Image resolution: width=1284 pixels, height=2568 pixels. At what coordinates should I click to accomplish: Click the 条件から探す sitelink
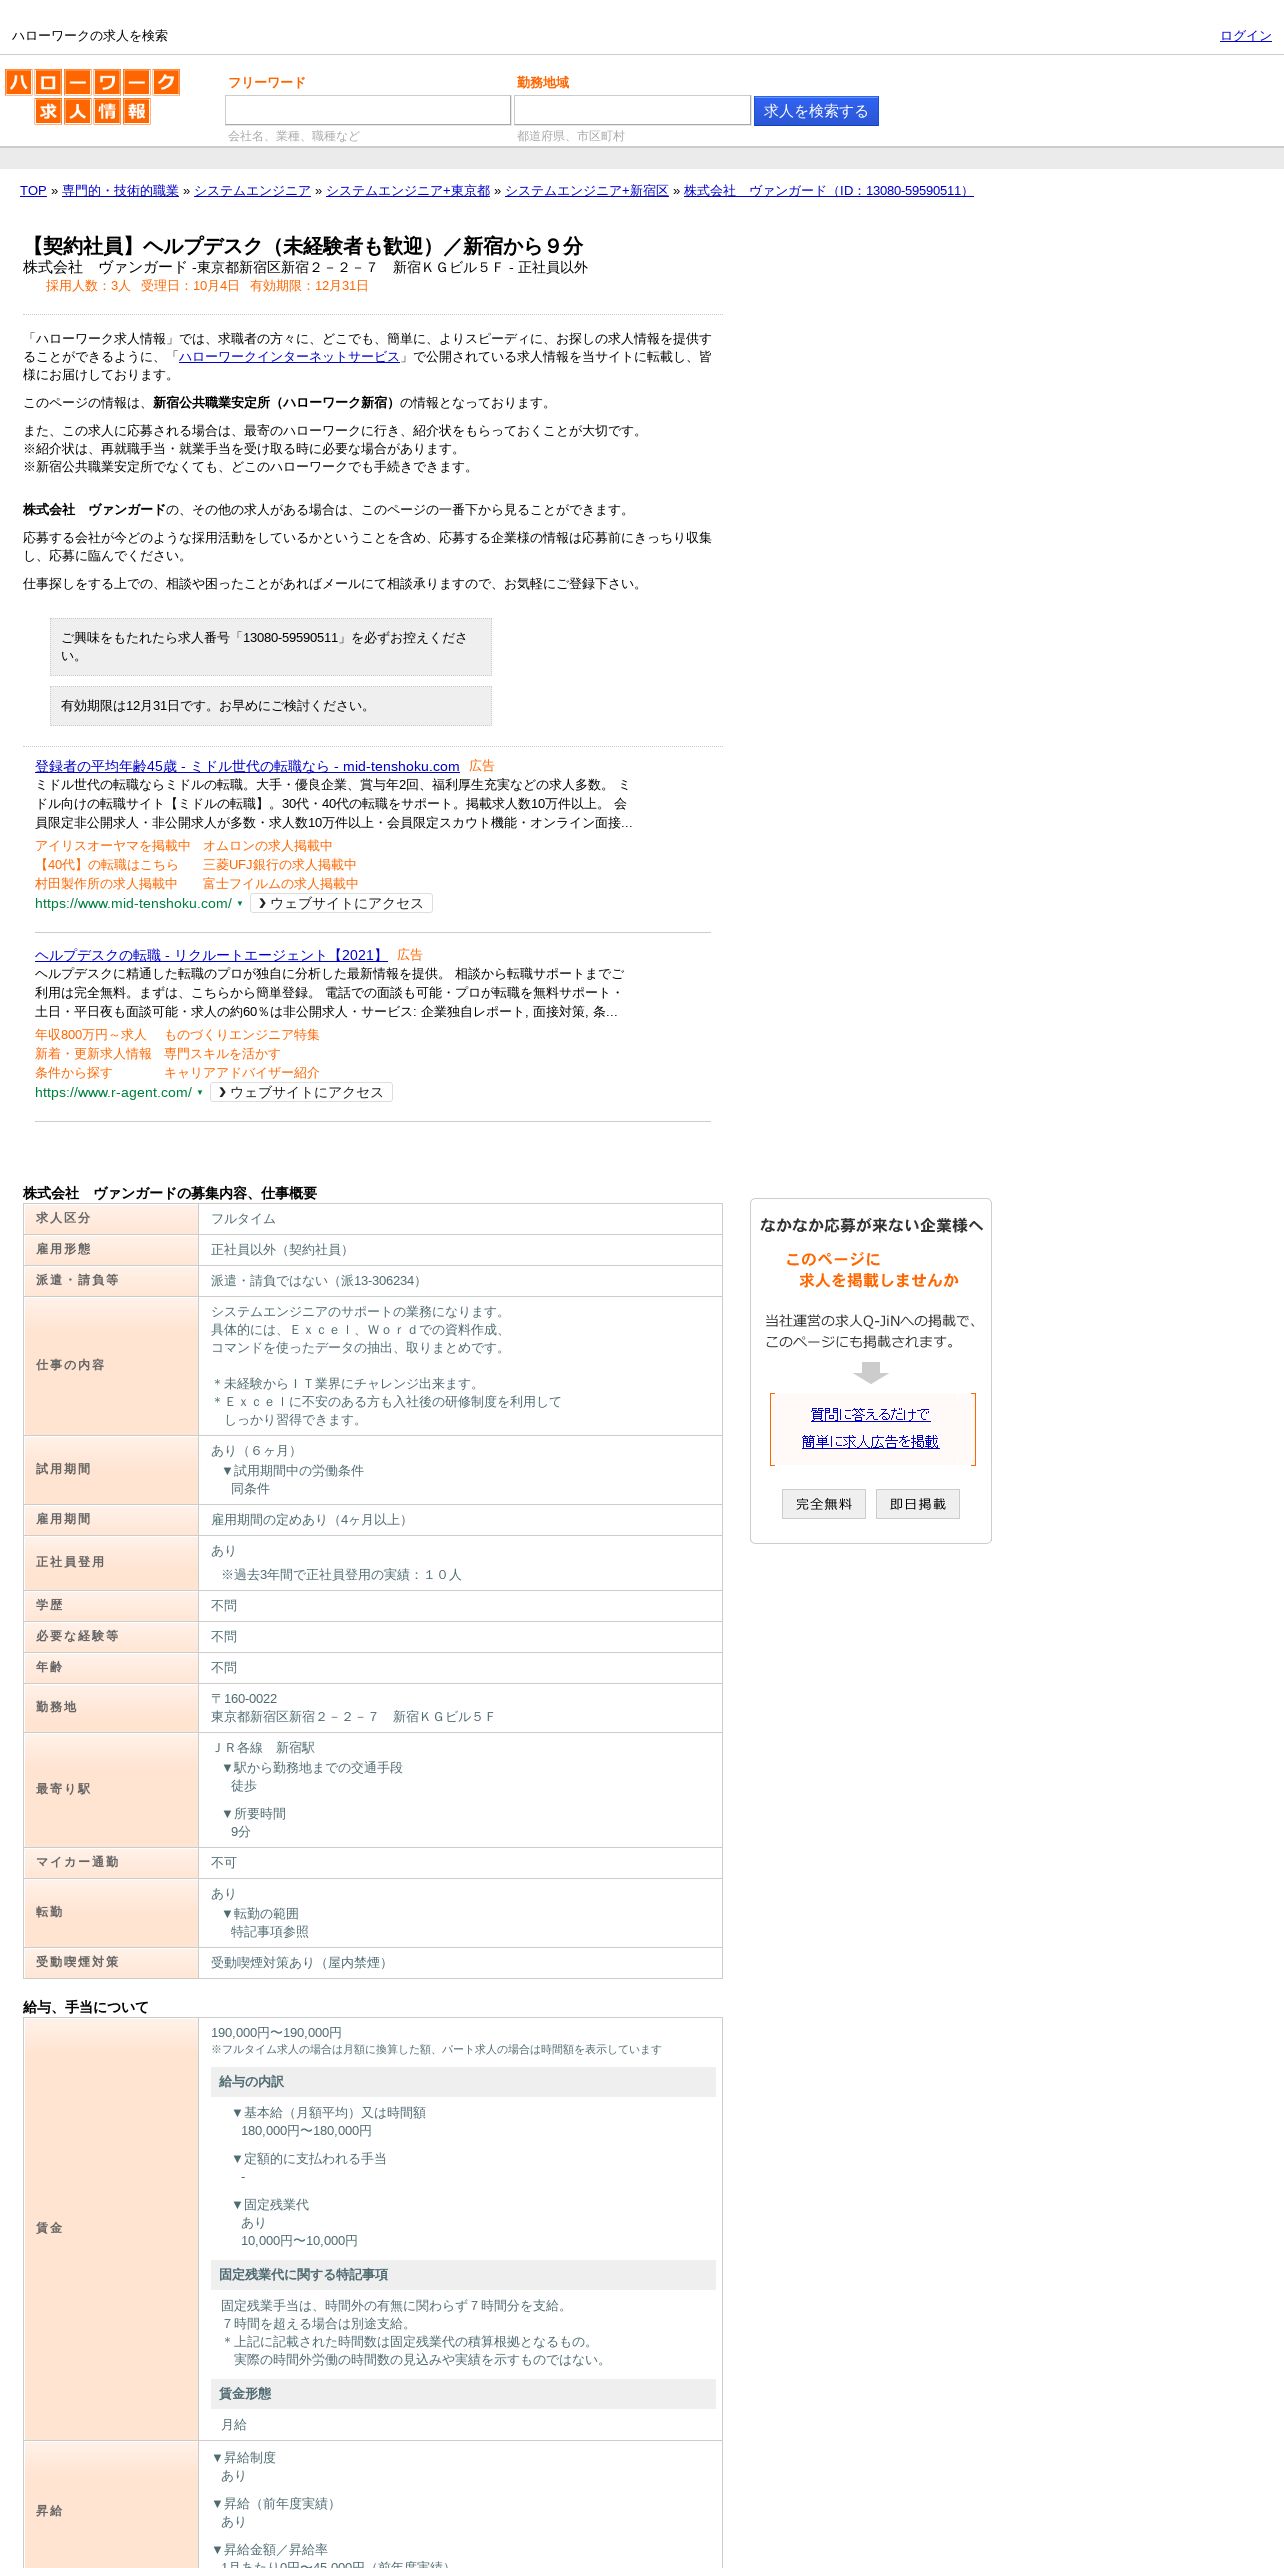74,1073
